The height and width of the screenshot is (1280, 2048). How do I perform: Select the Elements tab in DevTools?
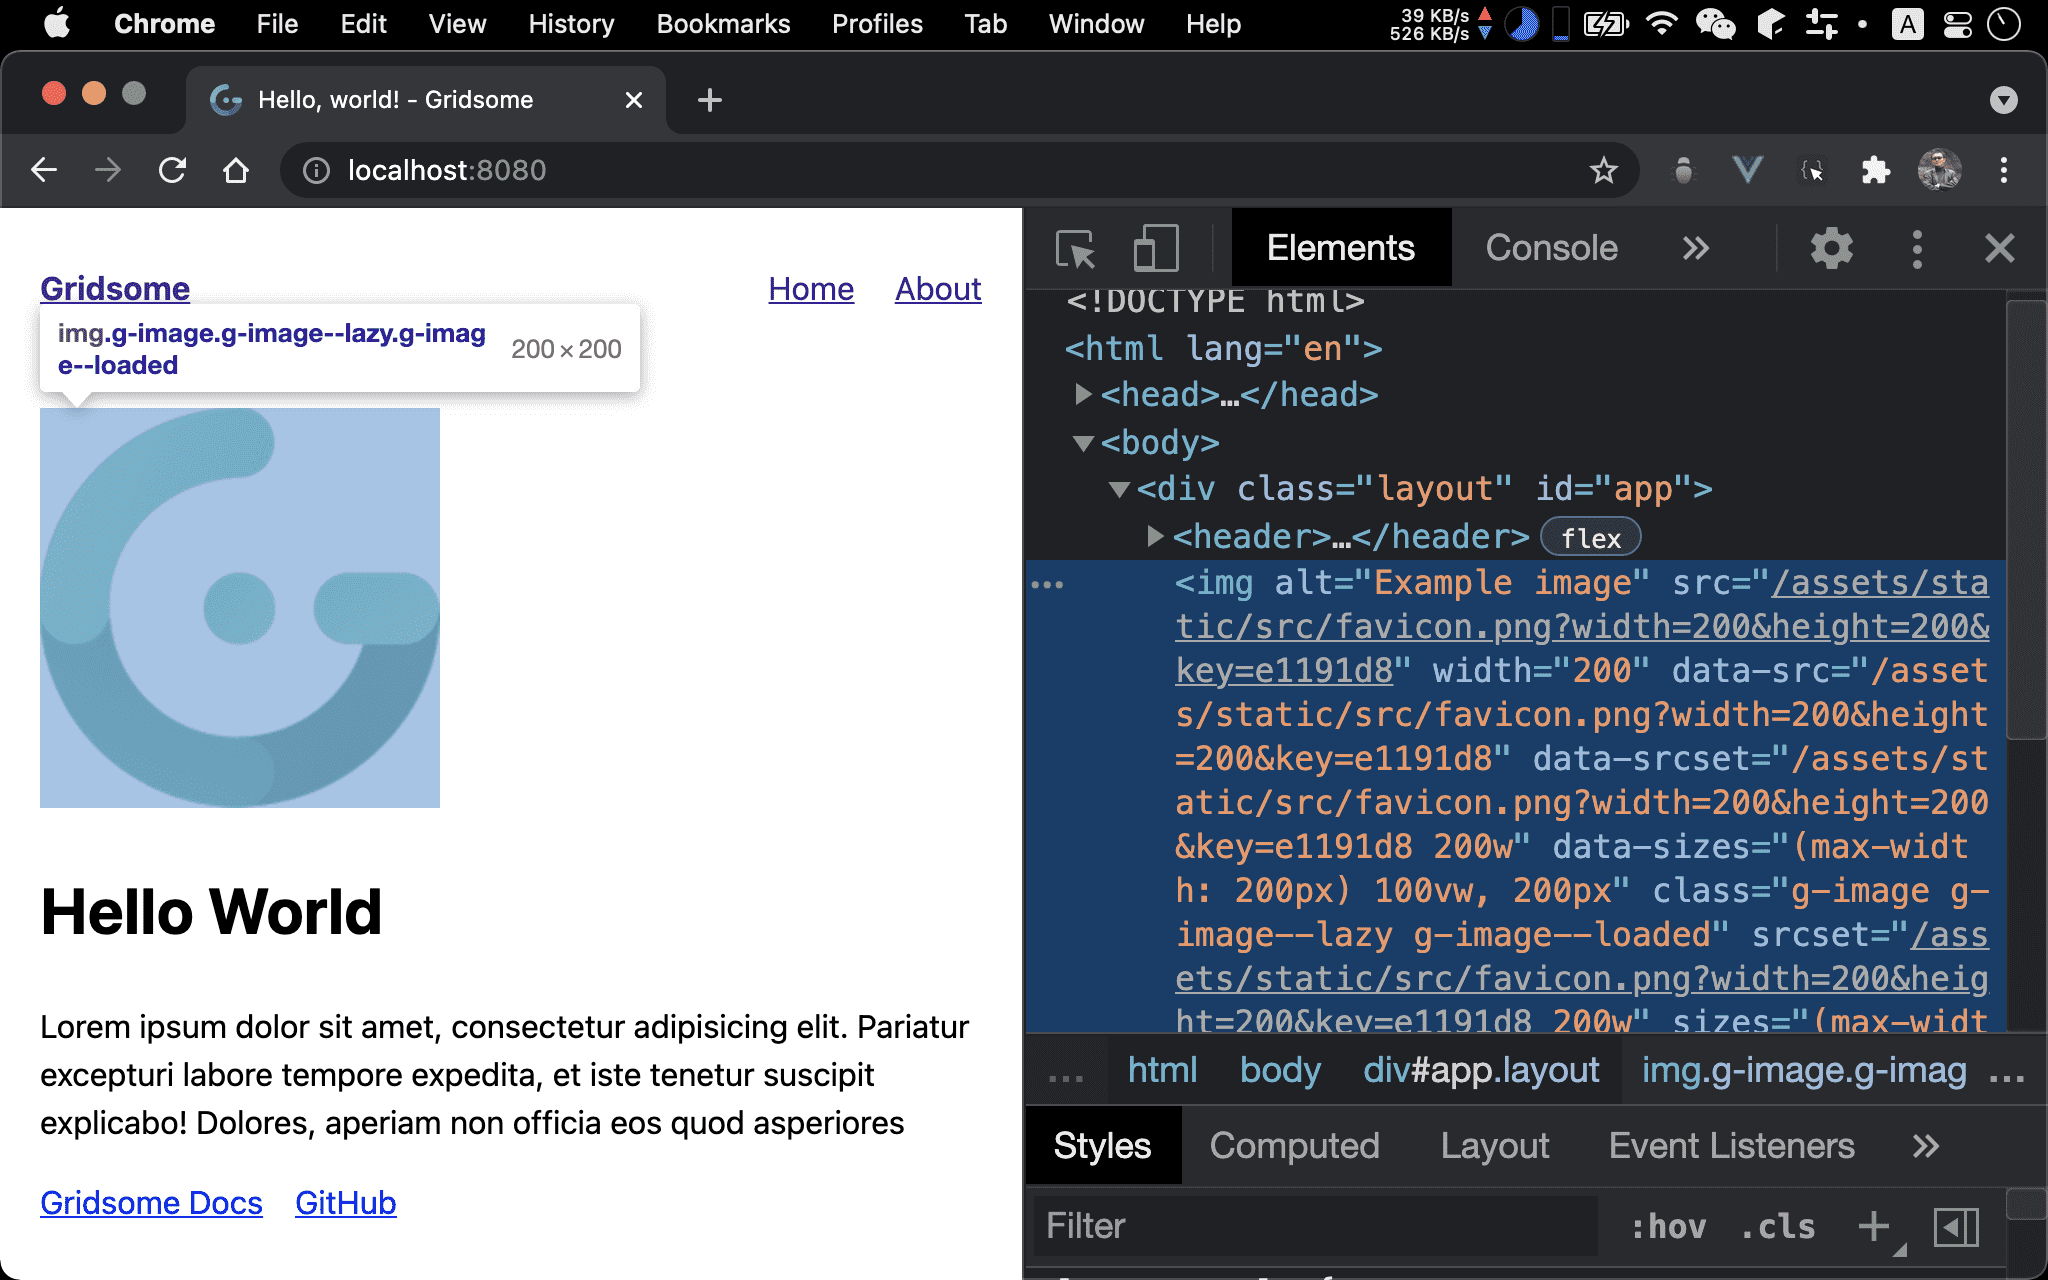tap(1337, 246)
